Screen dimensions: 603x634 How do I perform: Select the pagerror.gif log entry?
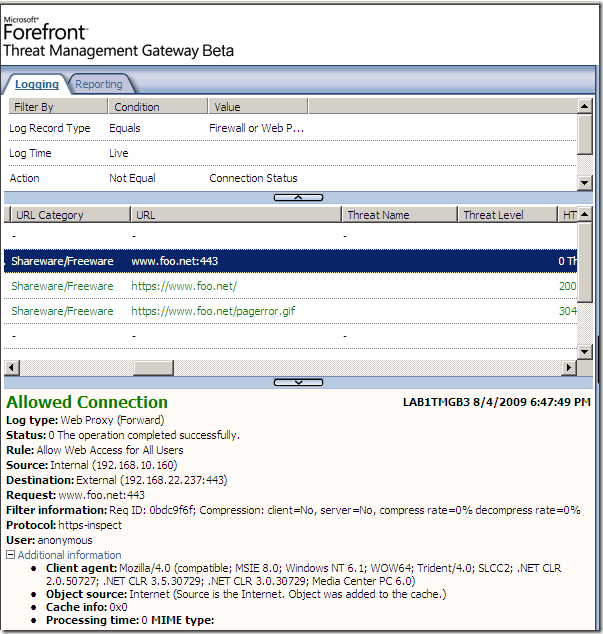tap(290, 311)
